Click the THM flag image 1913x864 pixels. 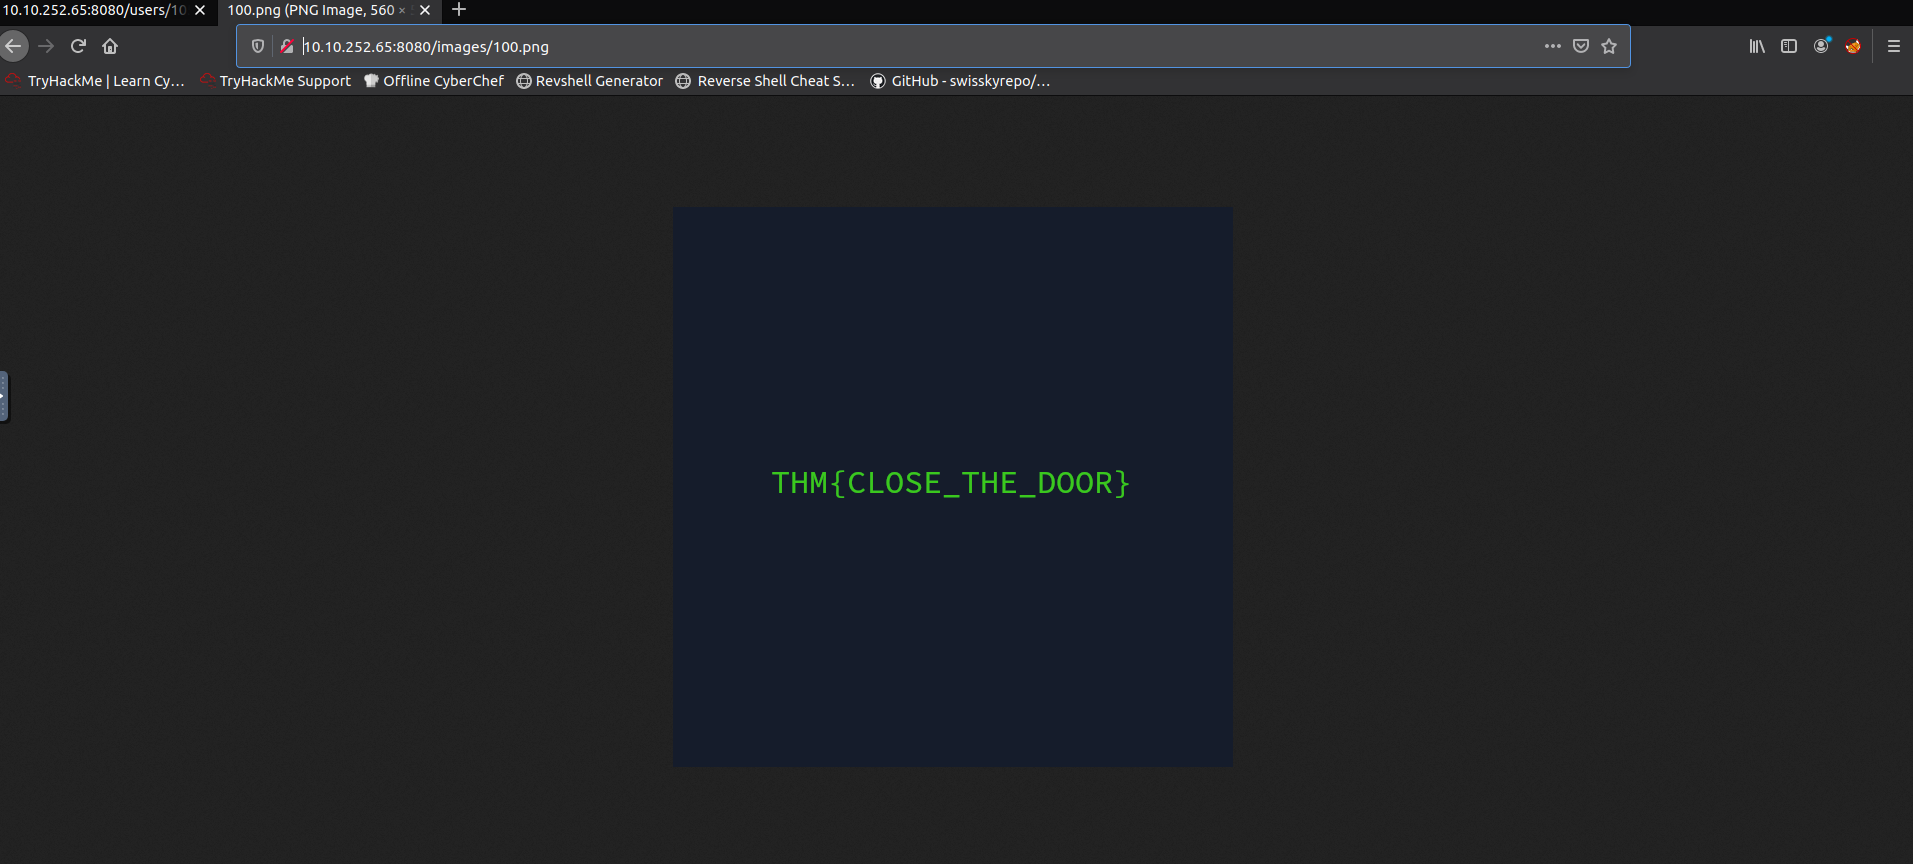pos(952,487)
